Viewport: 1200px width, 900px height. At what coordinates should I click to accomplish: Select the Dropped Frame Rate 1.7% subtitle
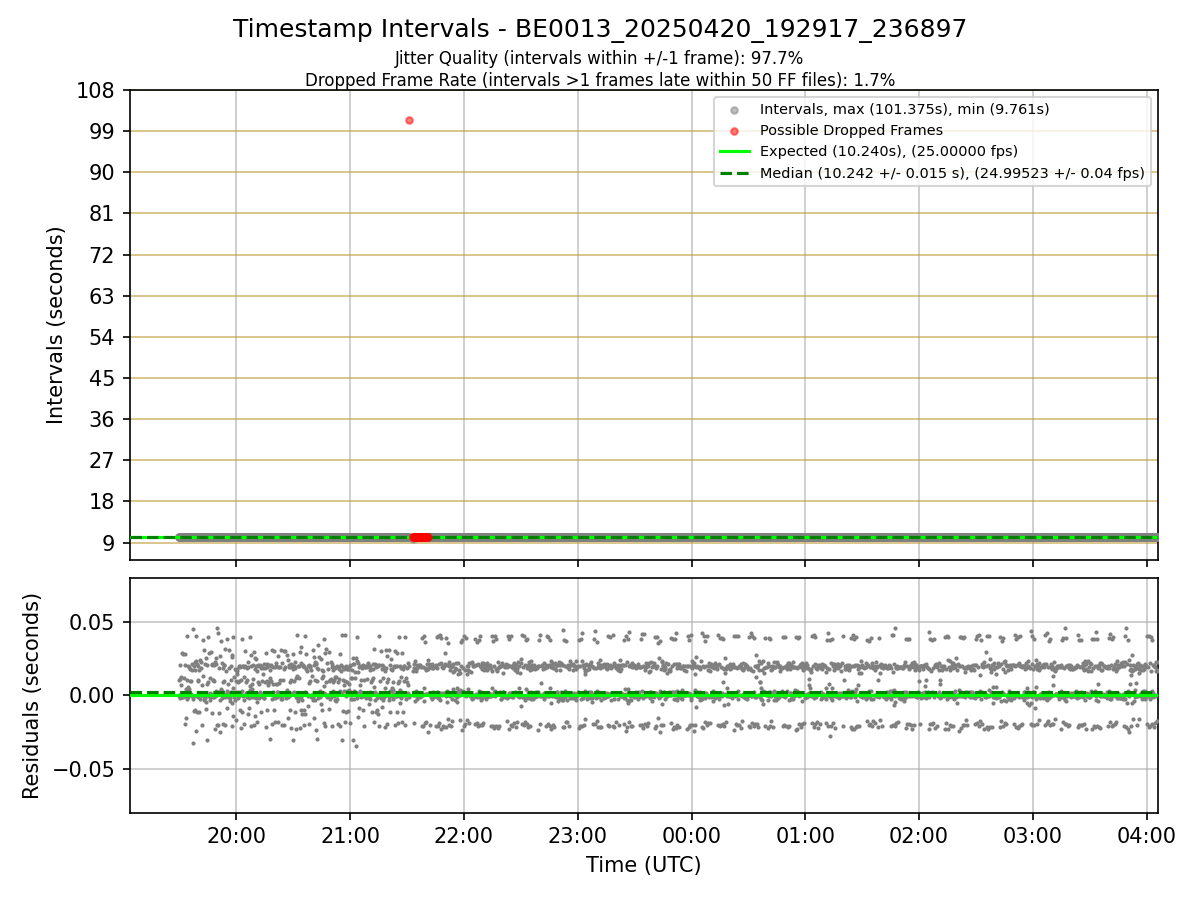[600, 79]
